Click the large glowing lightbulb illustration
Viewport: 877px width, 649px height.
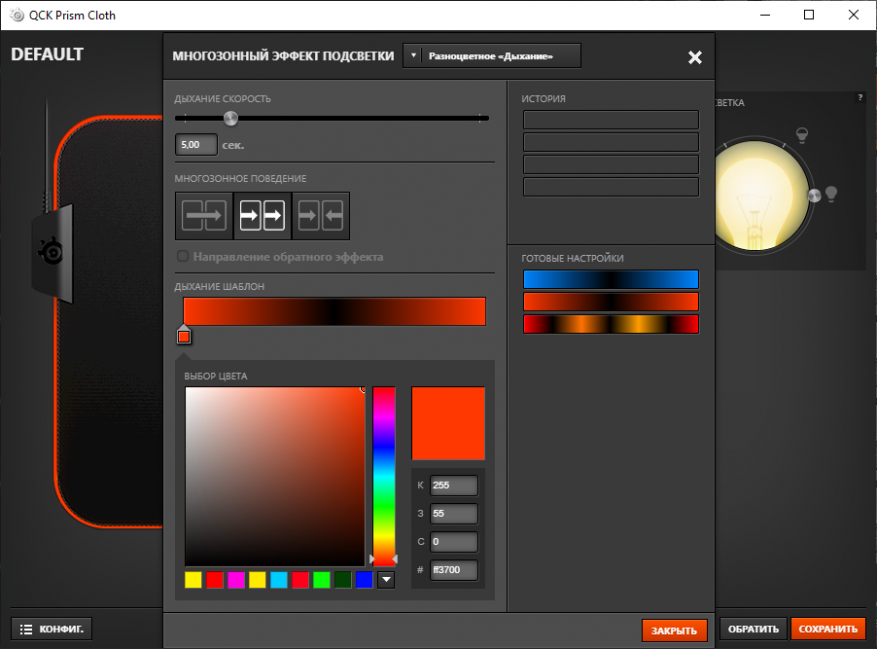pyautogui.click(x=755, y=196)
